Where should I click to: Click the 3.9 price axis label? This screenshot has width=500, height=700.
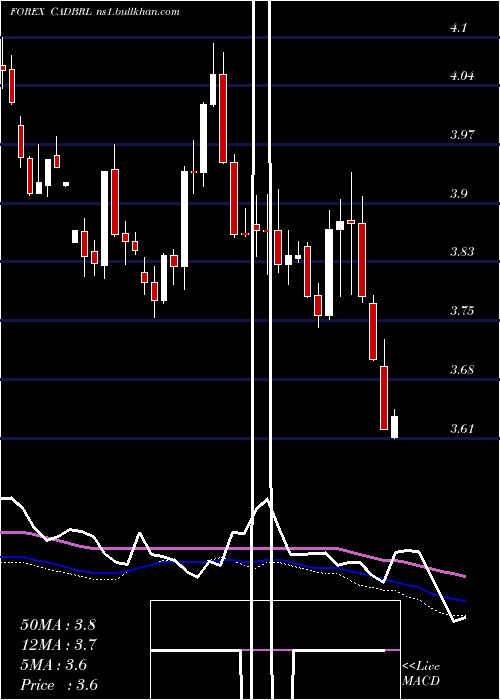(458, 194)
